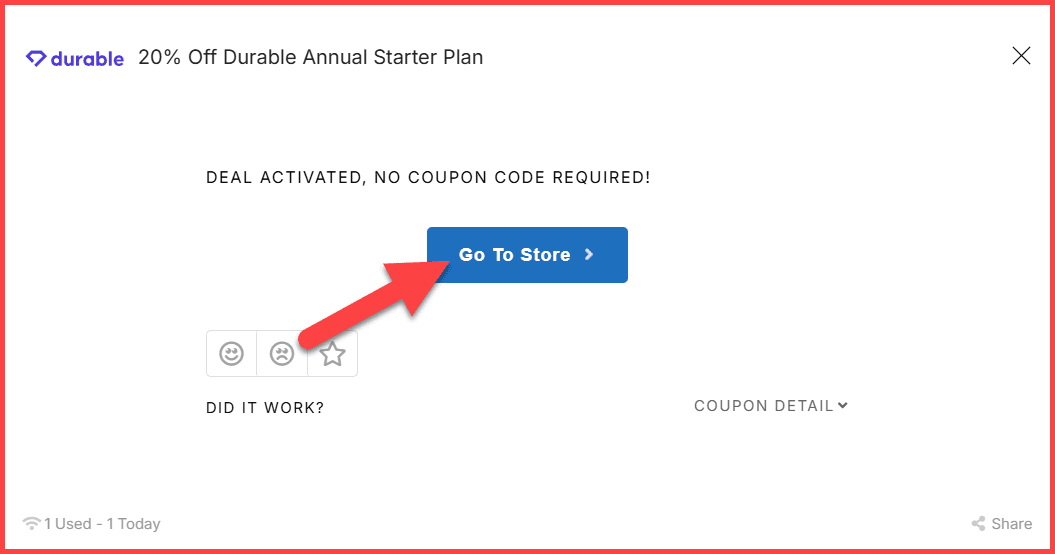1055x554 pixels.
Task: Open the Share link
Action: point(1011,524)
